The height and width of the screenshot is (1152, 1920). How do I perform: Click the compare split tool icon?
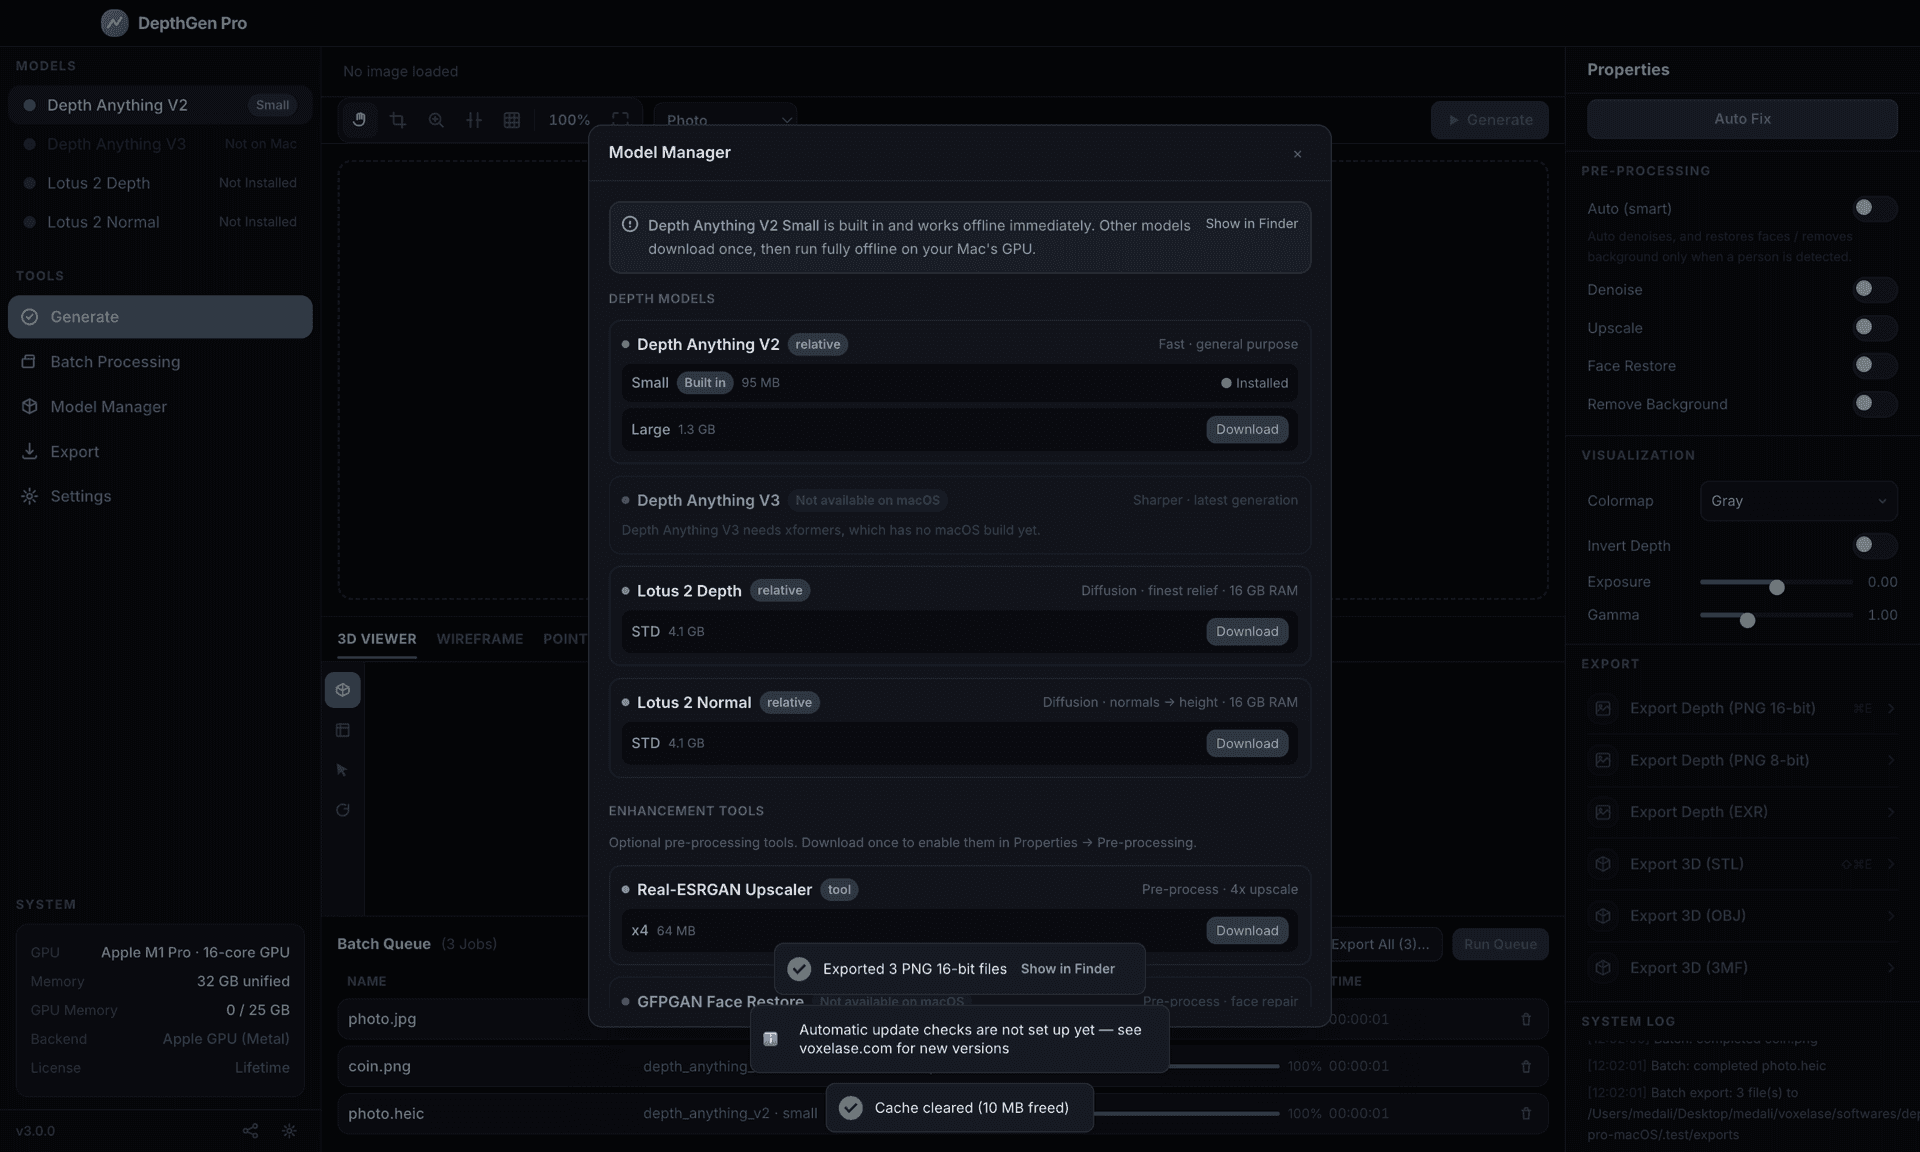pos(474,120)
